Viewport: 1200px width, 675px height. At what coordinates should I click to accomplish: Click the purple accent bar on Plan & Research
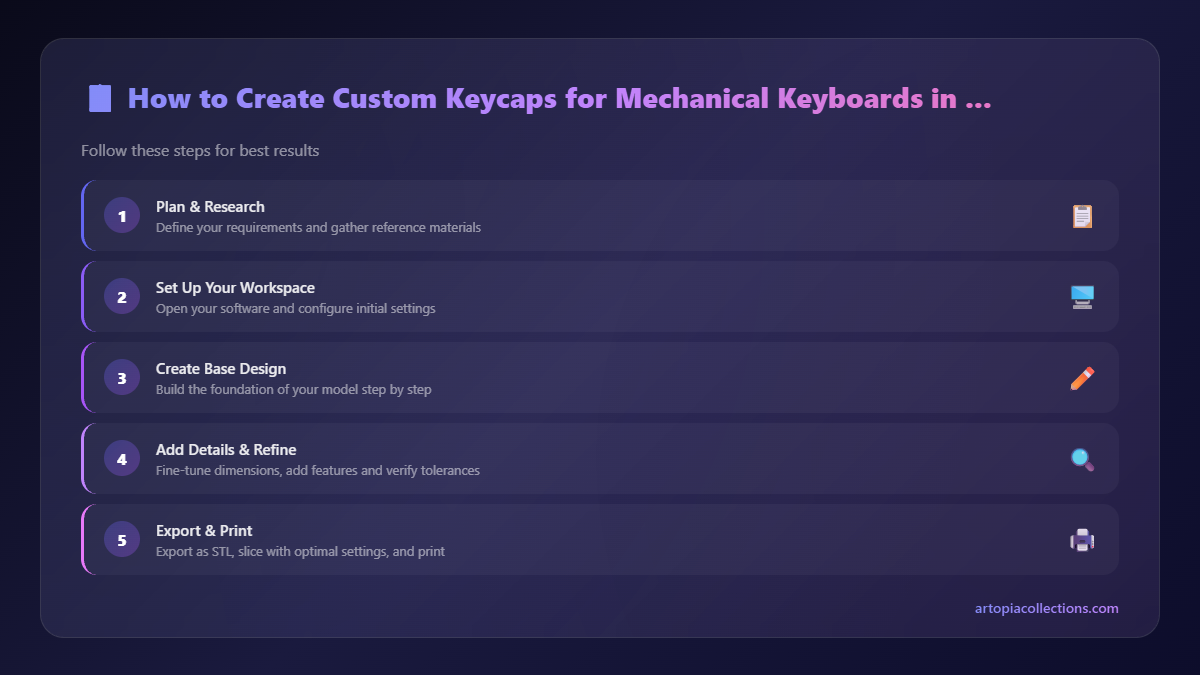84,215
